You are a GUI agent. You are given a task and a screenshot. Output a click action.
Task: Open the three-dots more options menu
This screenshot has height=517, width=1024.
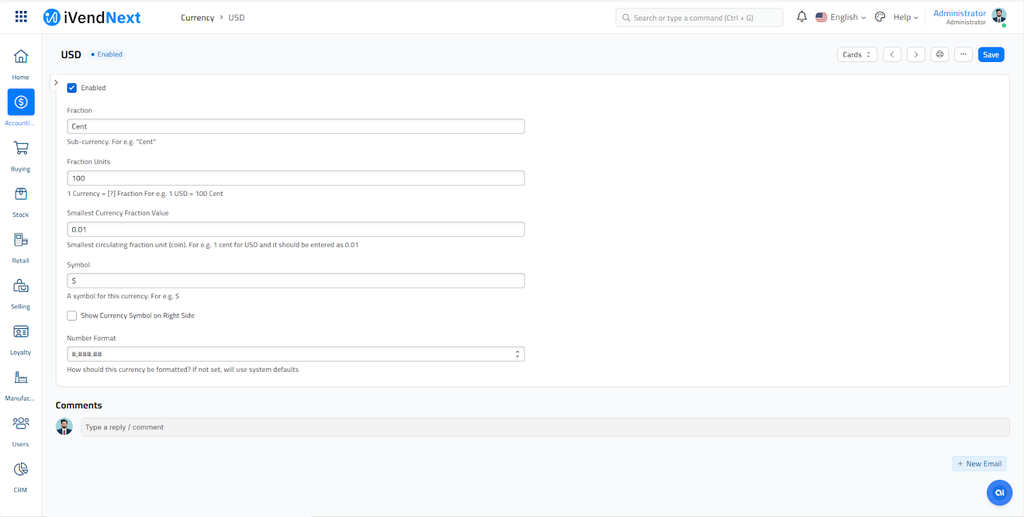pos(963,55)
